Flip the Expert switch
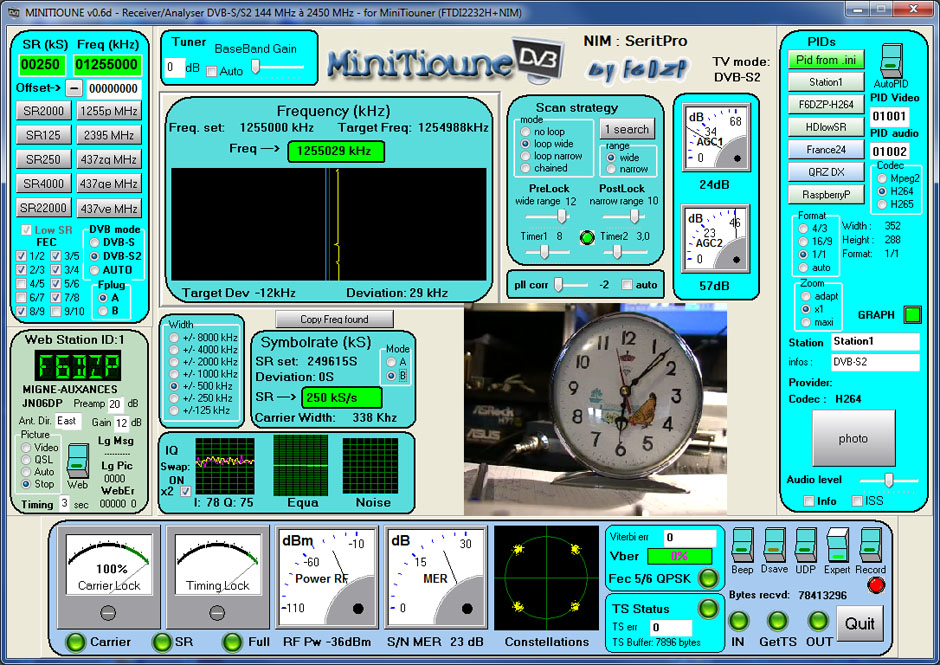This screenshot has height=665, width=940. coord(837,545)
